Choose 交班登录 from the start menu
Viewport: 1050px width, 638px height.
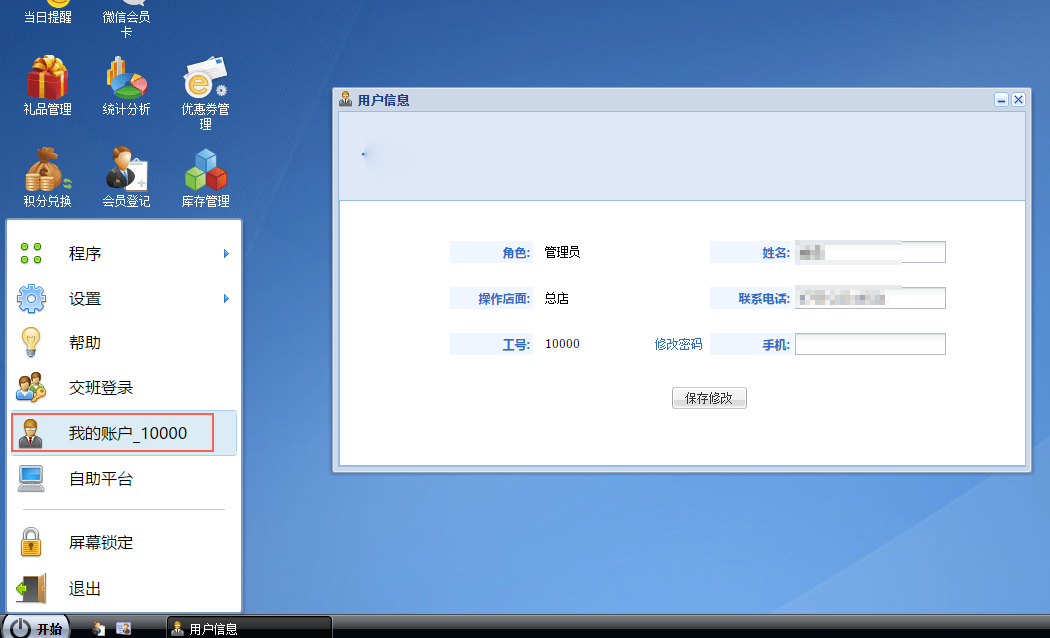click(100, 387)
